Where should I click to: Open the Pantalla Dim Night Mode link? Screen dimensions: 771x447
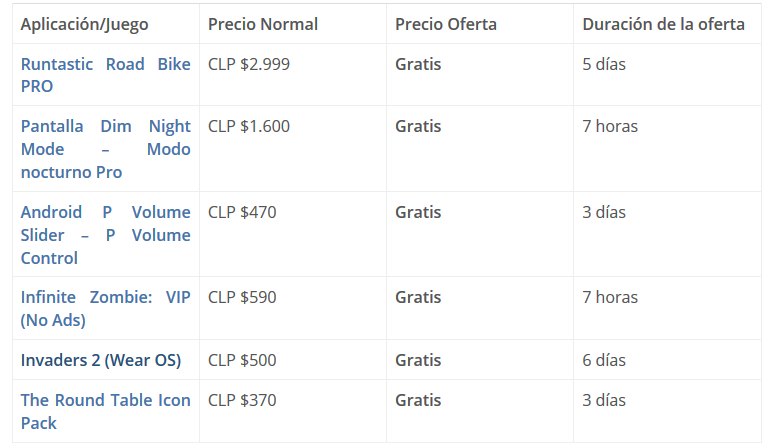tap(105, 149)
